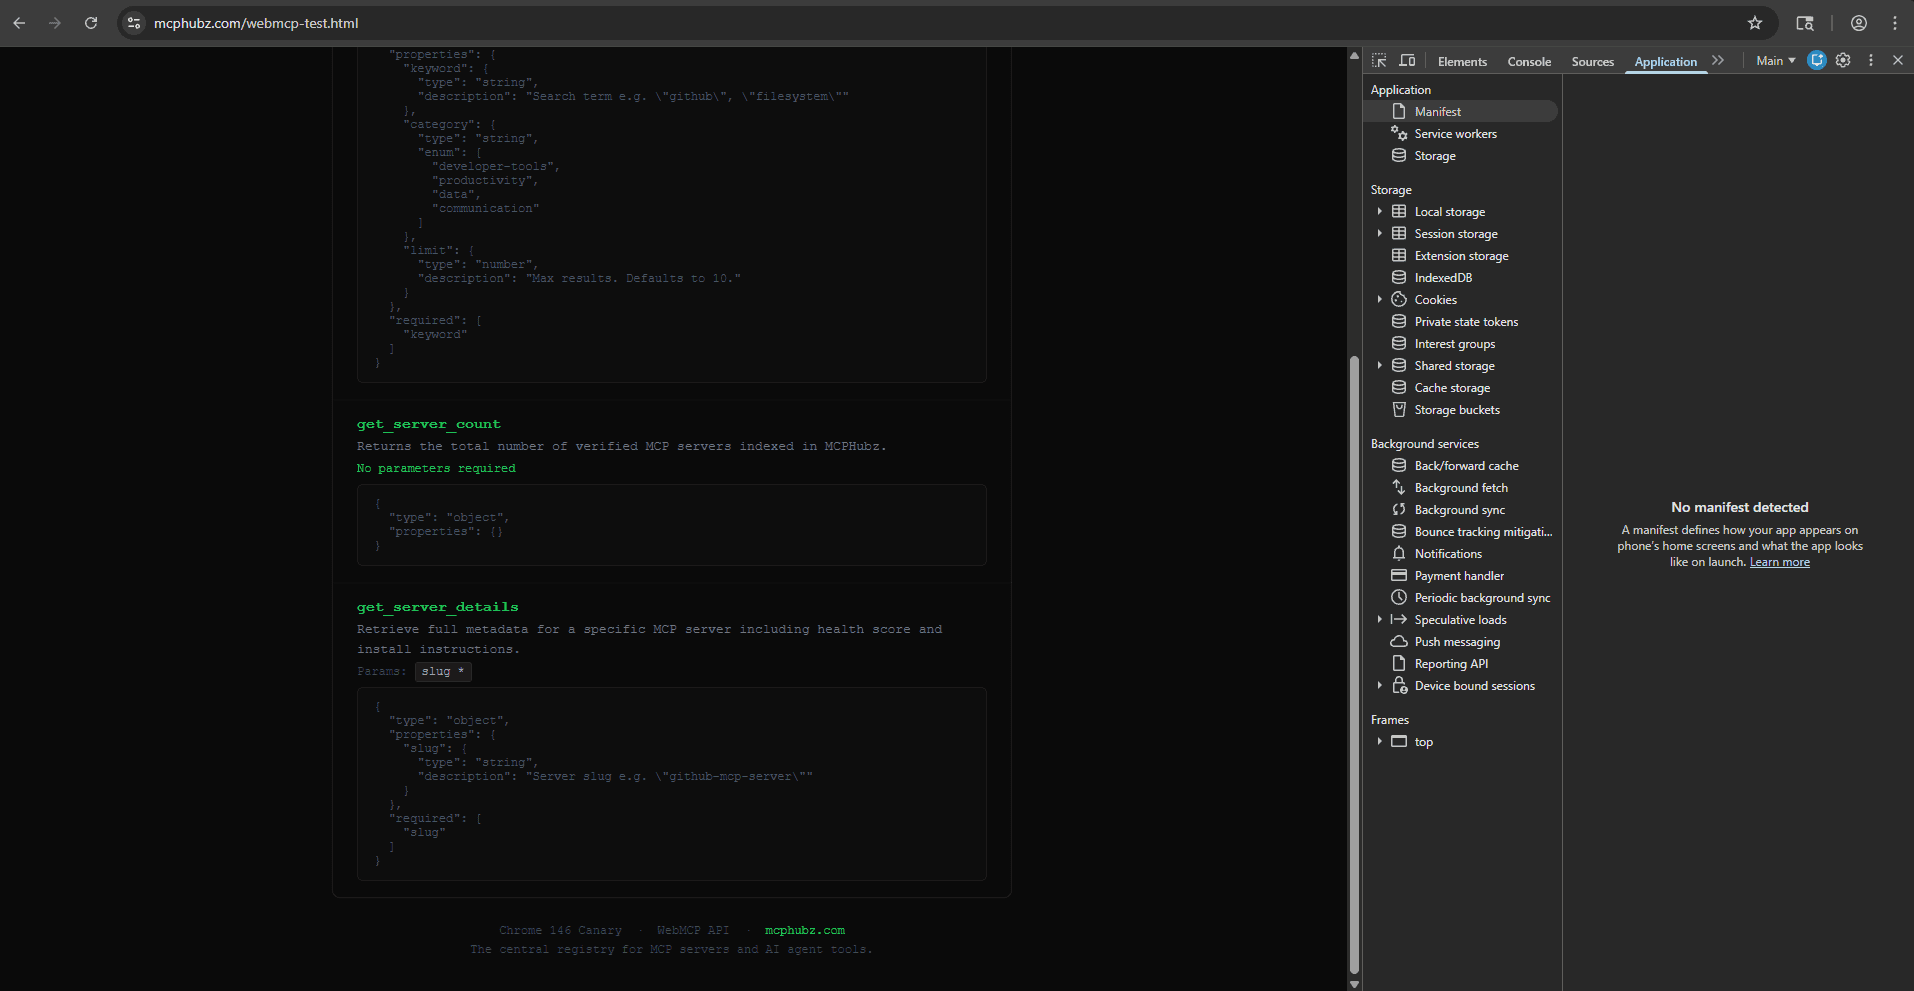Screen dimensions: 1914x991
Task: Expand the Cookies section arrow
Action: (x=1380, y=300)
